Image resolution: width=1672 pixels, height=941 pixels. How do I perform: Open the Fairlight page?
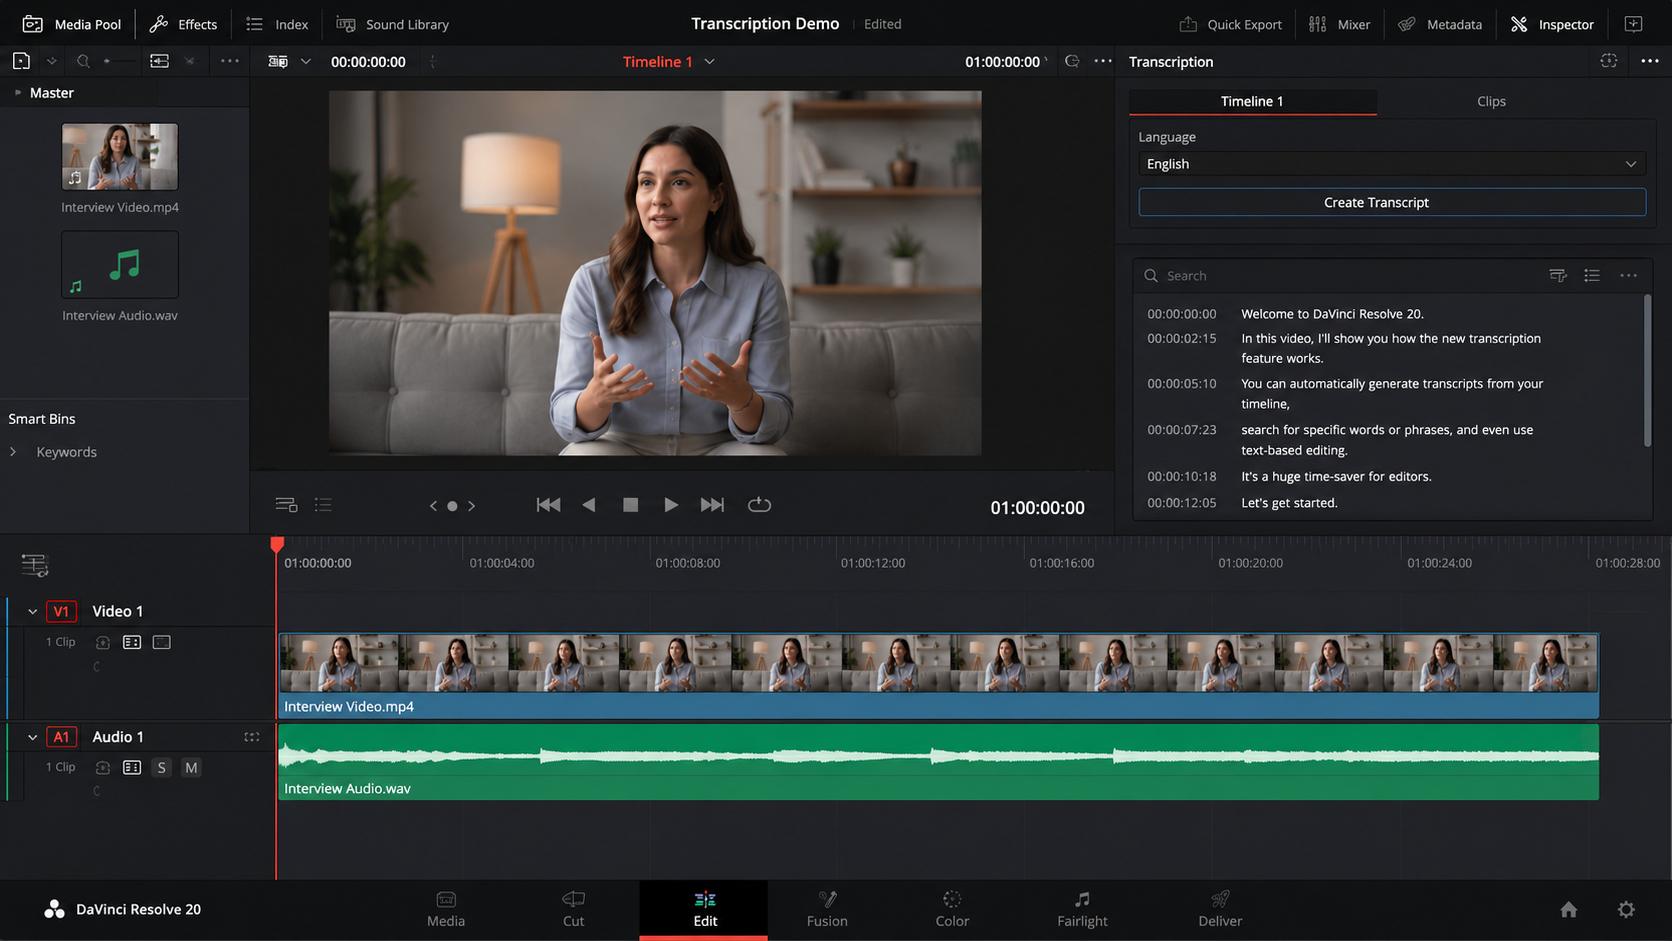click(x=1082, y=909)
